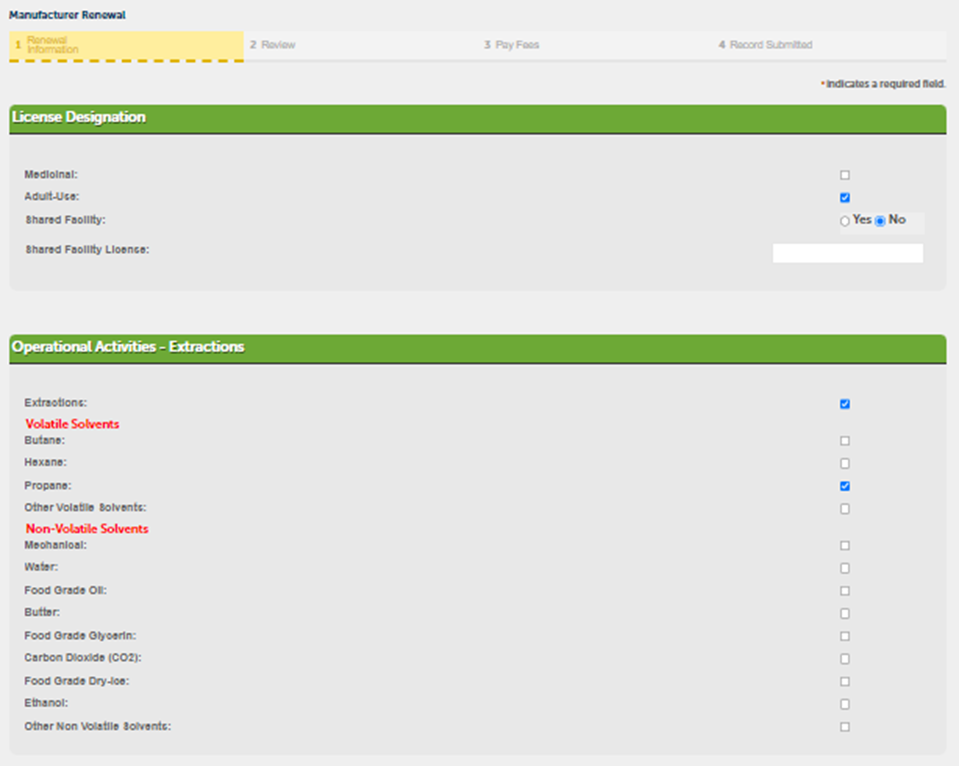The width and height of the screenshot is (959, 766).
Task: Click the Record Submitted step
Action: 770,45
